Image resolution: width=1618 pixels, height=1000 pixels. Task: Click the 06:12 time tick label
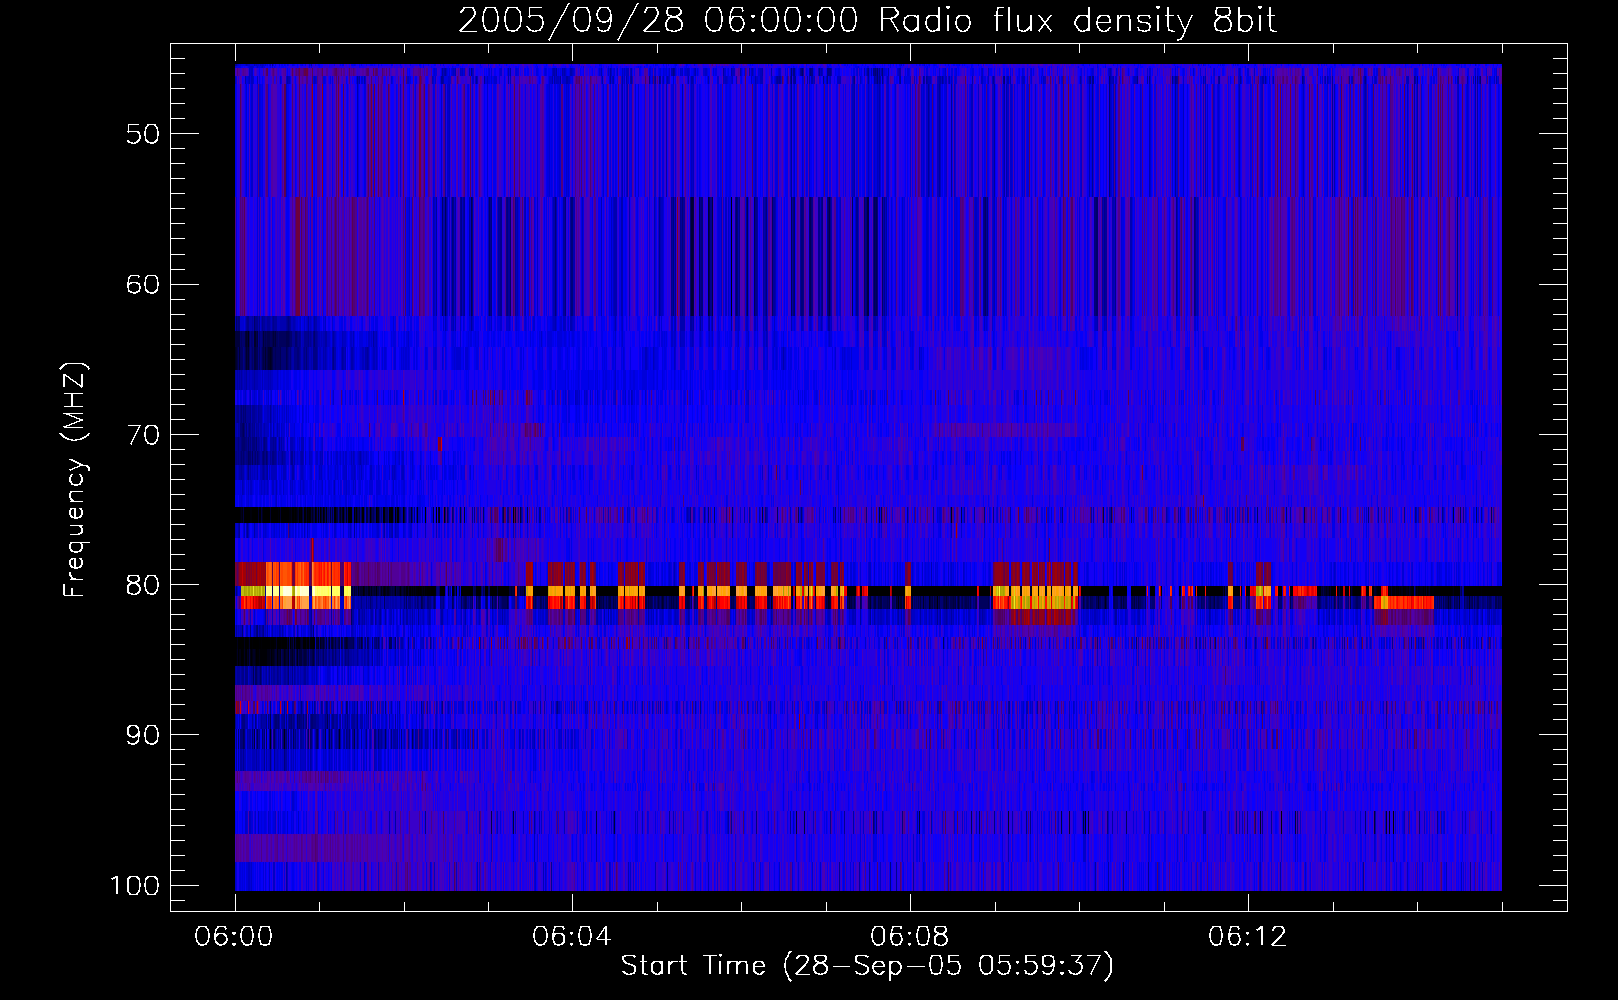tap(1248, 937)
